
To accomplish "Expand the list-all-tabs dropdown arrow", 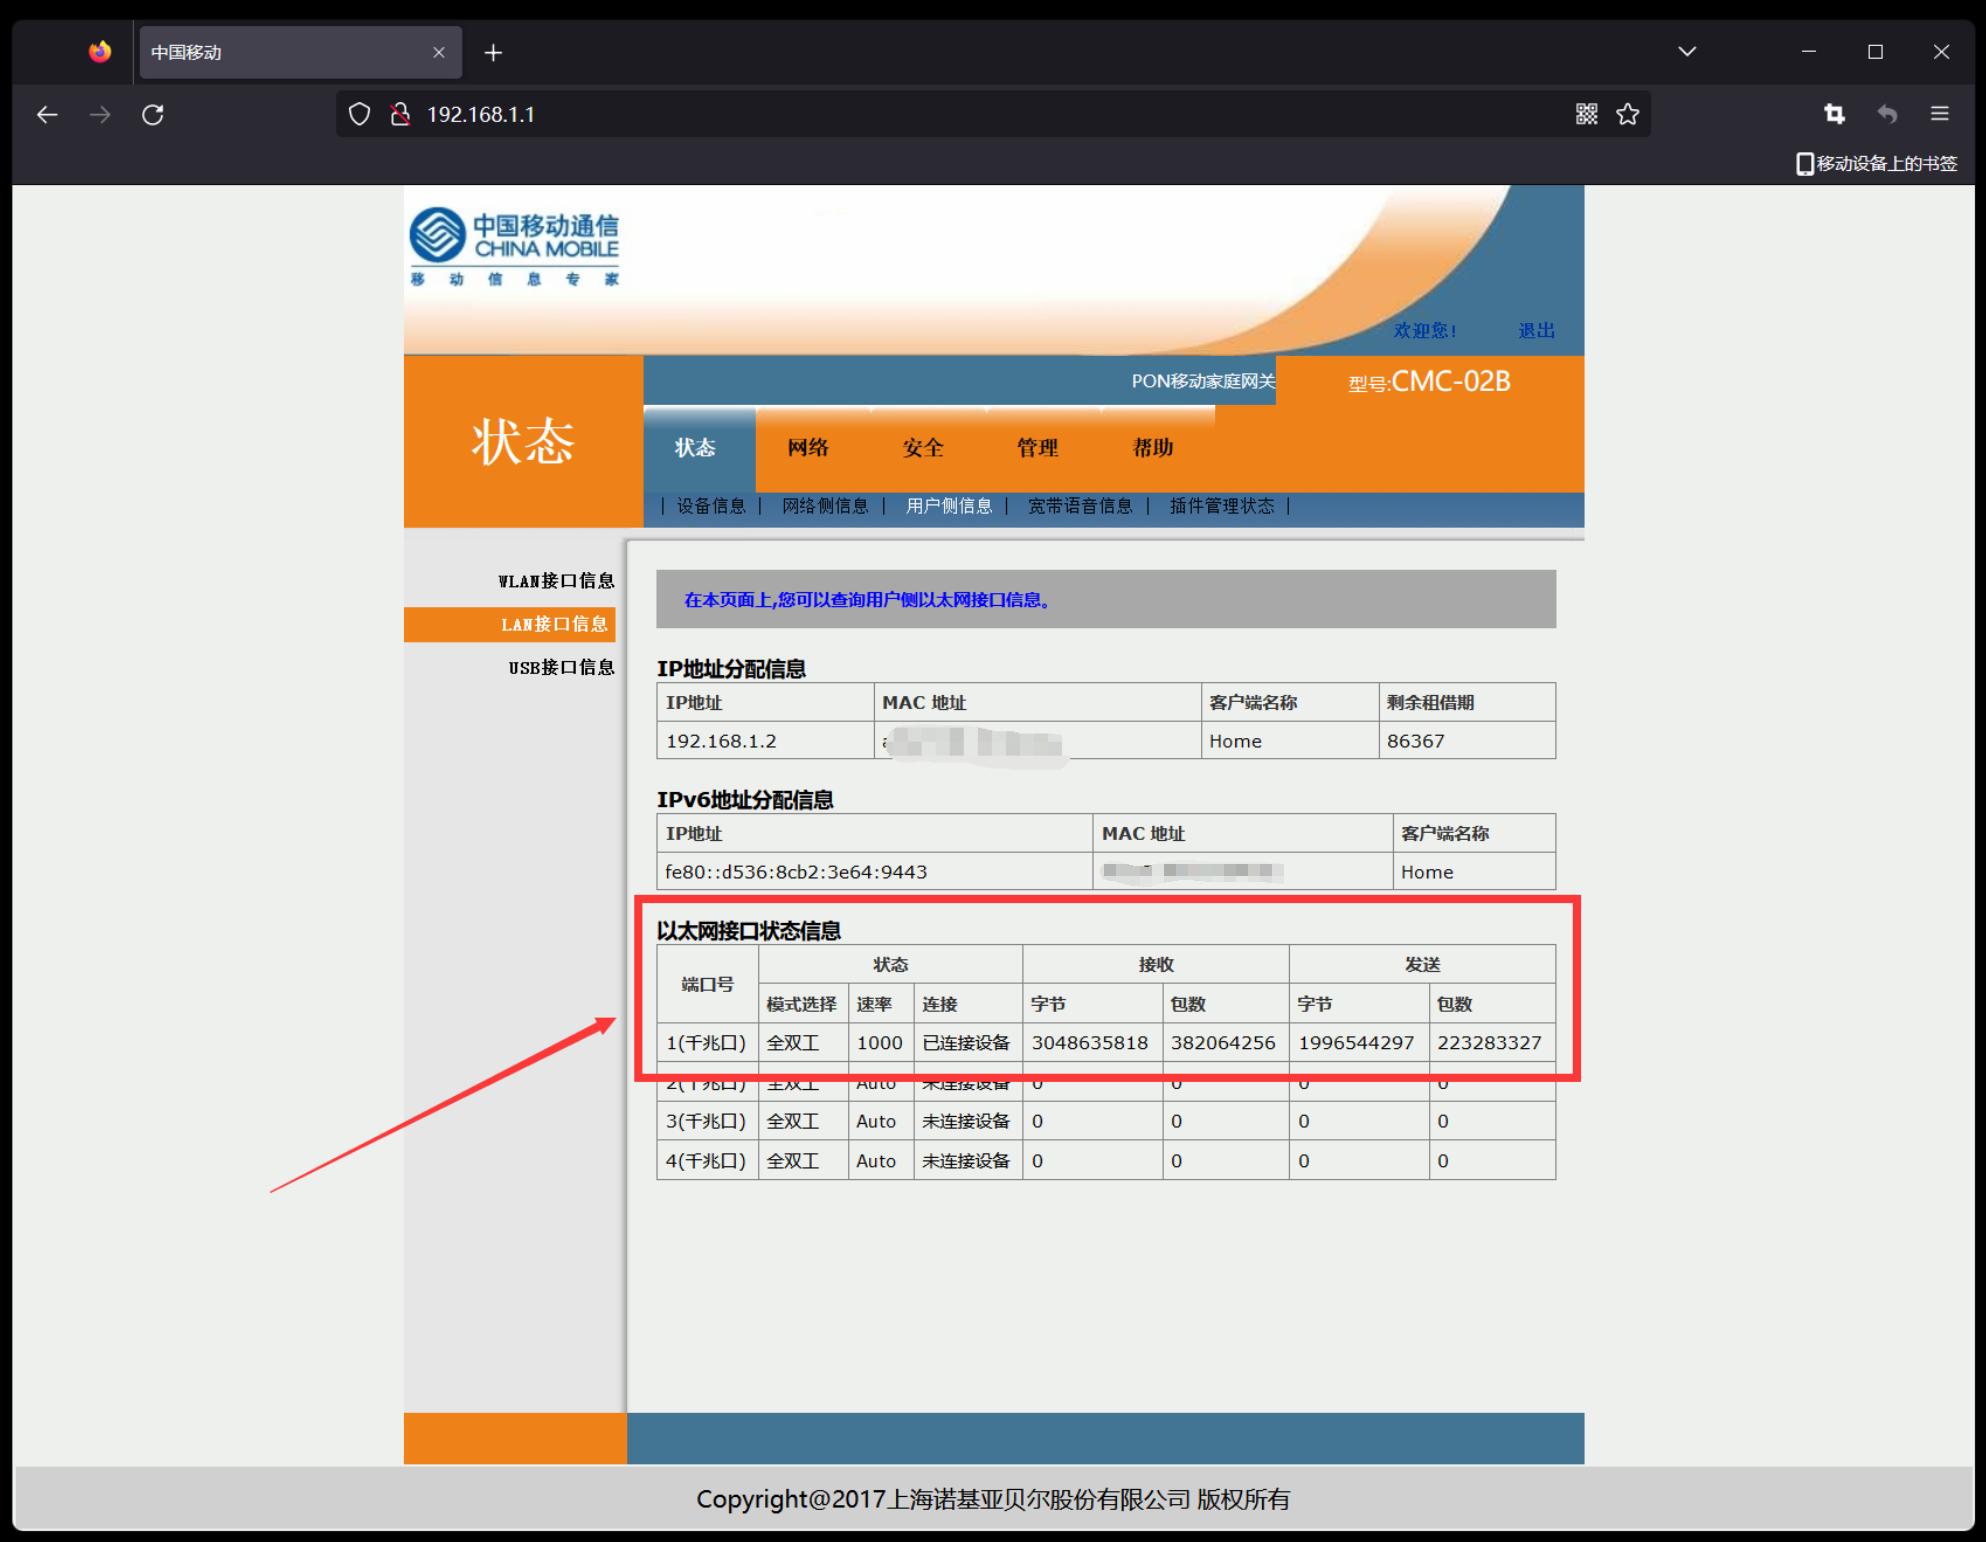I will point(1687,52).
